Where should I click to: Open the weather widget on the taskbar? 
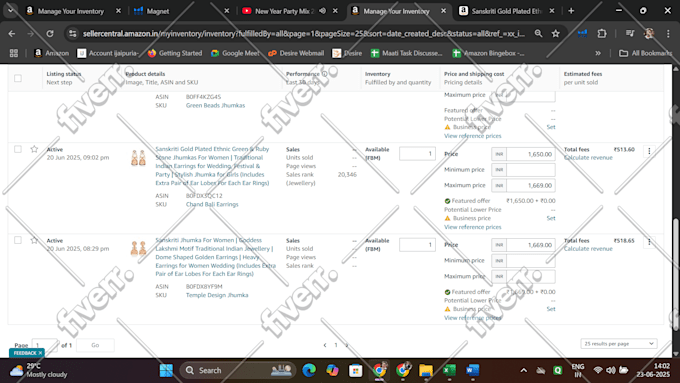[38, 370]
